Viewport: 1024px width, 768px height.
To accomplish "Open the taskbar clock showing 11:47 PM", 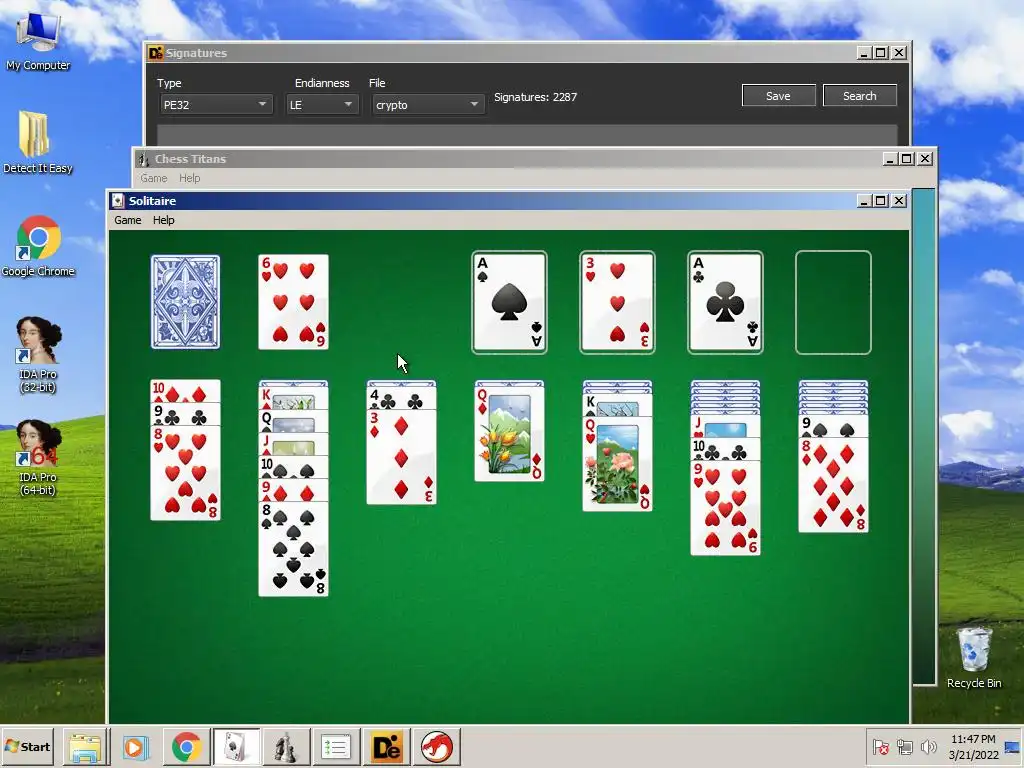I will coord(973,747).
